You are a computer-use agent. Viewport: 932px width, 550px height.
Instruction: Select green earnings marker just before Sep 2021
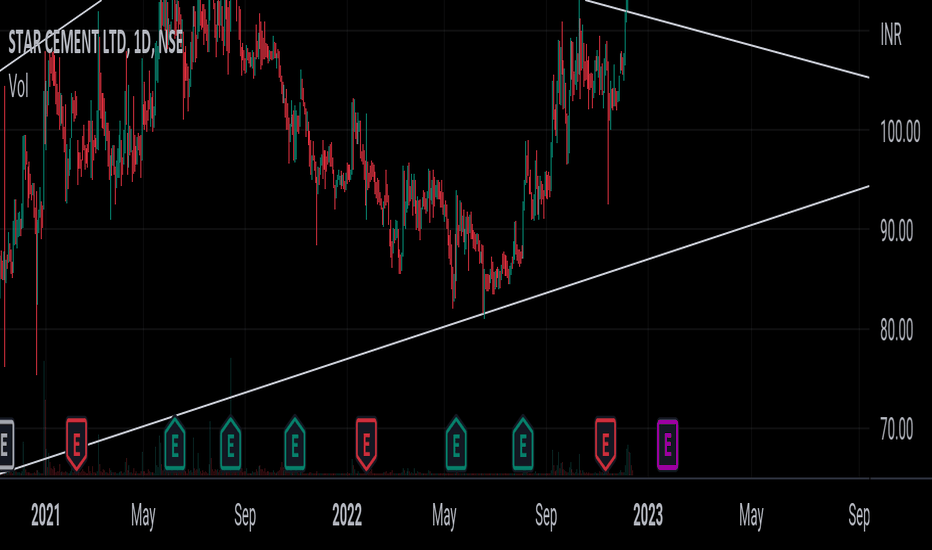pyautogui.click(x=231, y=444)
